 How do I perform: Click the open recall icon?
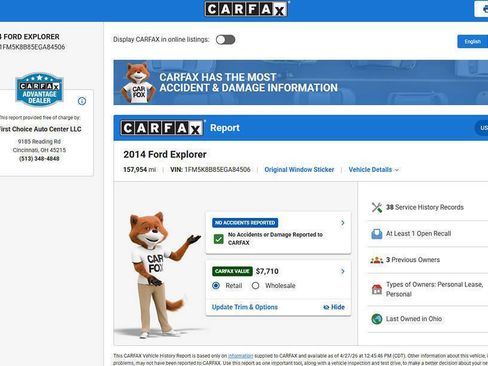377,234
